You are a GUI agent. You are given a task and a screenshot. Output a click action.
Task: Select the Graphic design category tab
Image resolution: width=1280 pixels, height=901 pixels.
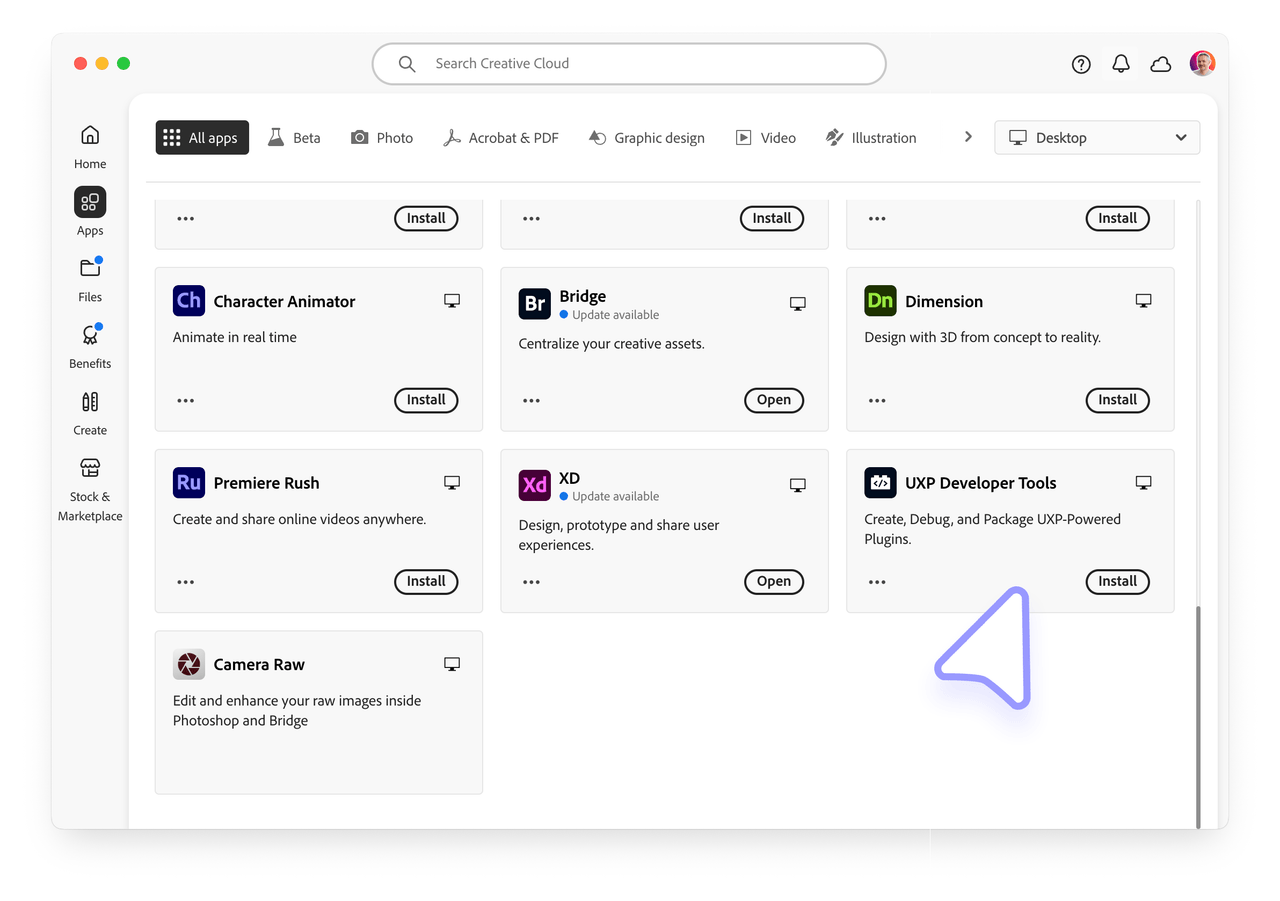[646, 138]
